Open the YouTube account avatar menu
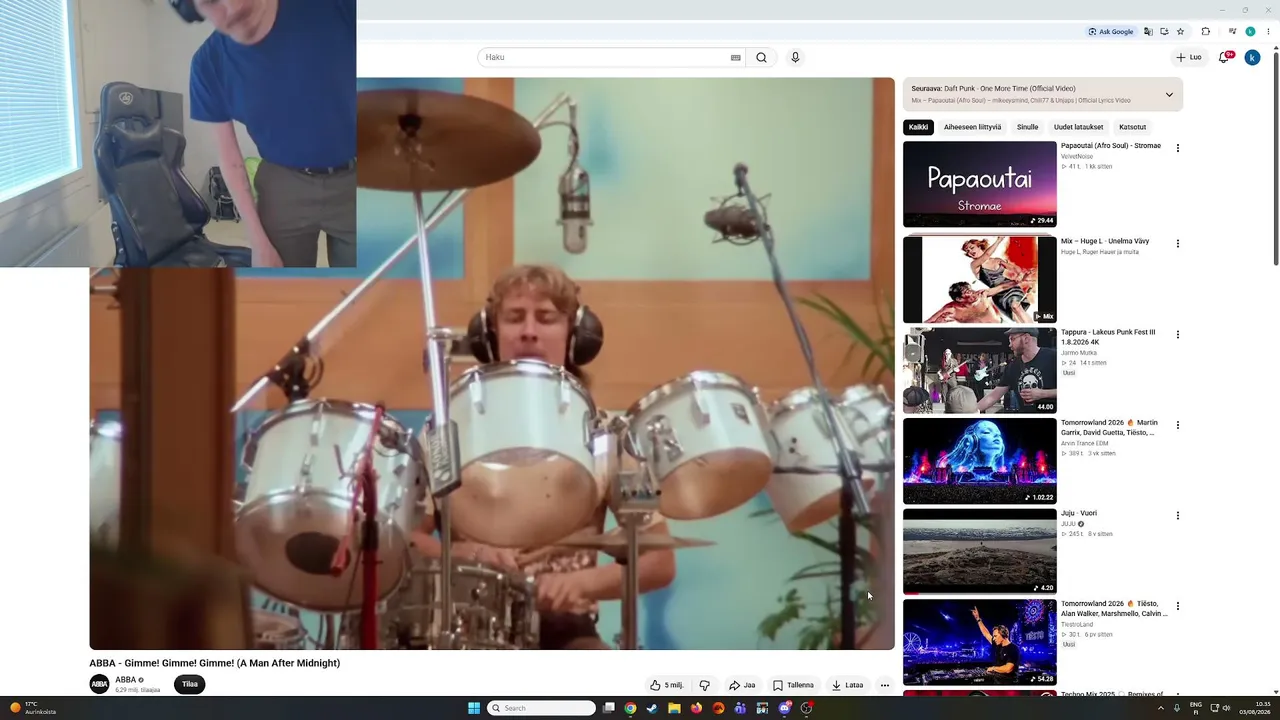The image size is (1280, 720). [1252, 57]
